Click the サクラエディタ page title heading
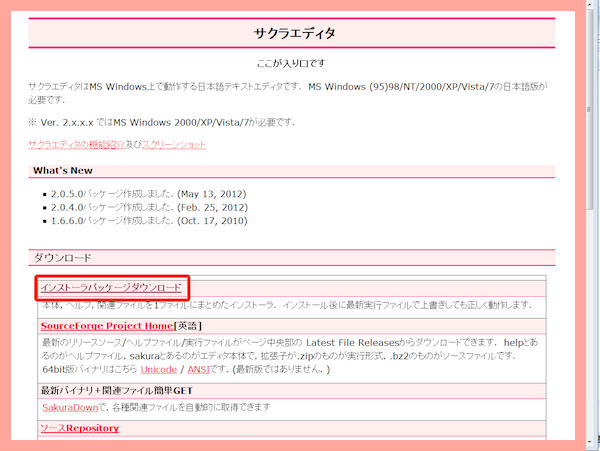Screen dimensions: 600x451 [294, 33]
